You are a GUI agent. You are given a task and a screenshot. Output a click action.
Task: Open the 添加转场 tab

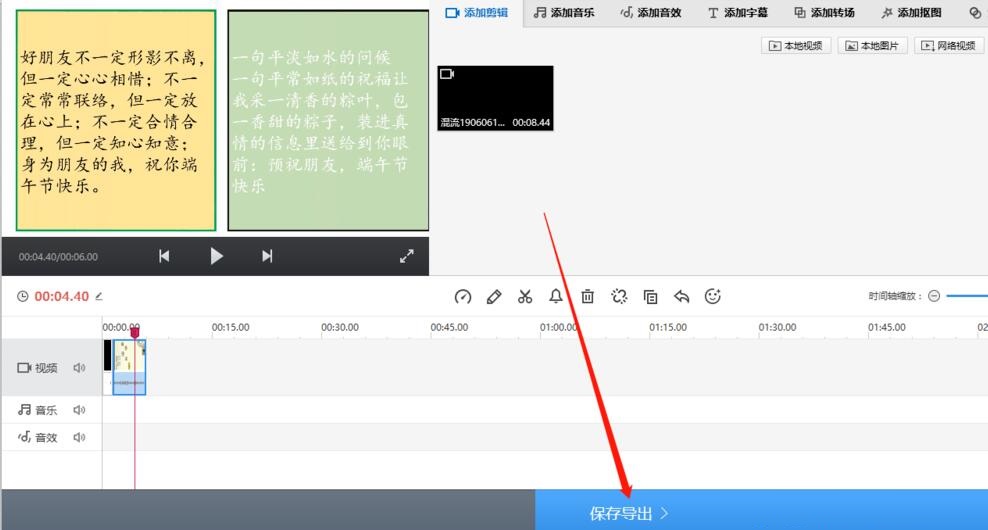tap(824, 13)
